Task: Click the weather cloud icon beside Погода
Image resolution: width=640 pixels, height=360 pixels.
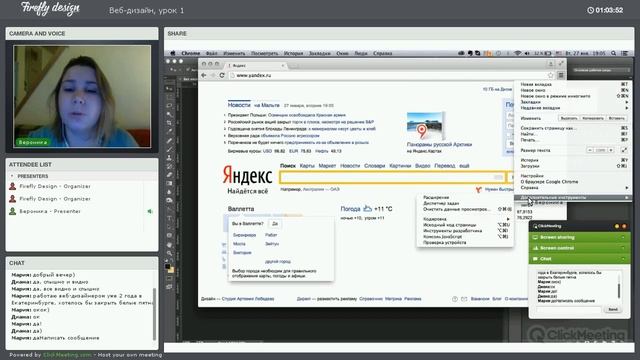Action: 367,209
